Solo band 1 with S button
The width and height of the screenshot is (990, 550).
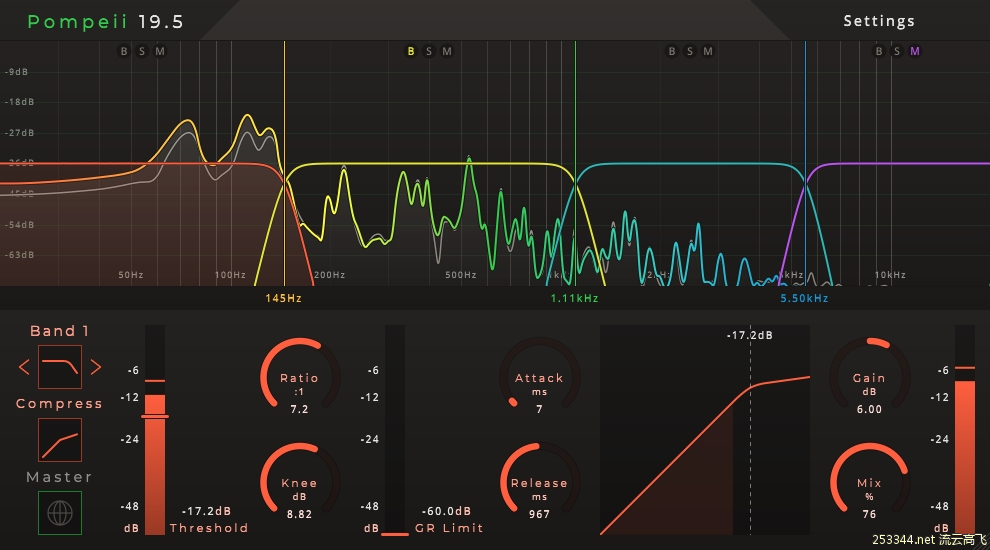[x=142, y=51]
